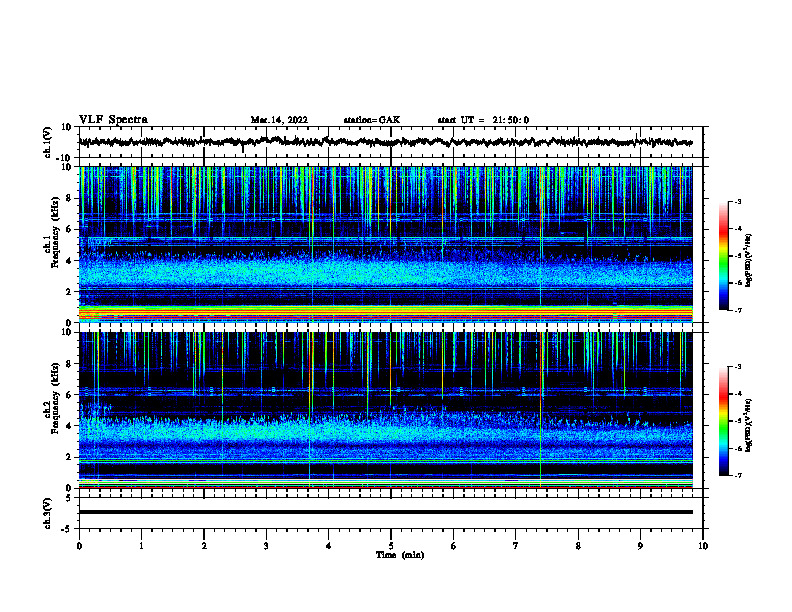Click the ch.2 spectrogram hiss band near 3.5 kHz

click(385, 433)
